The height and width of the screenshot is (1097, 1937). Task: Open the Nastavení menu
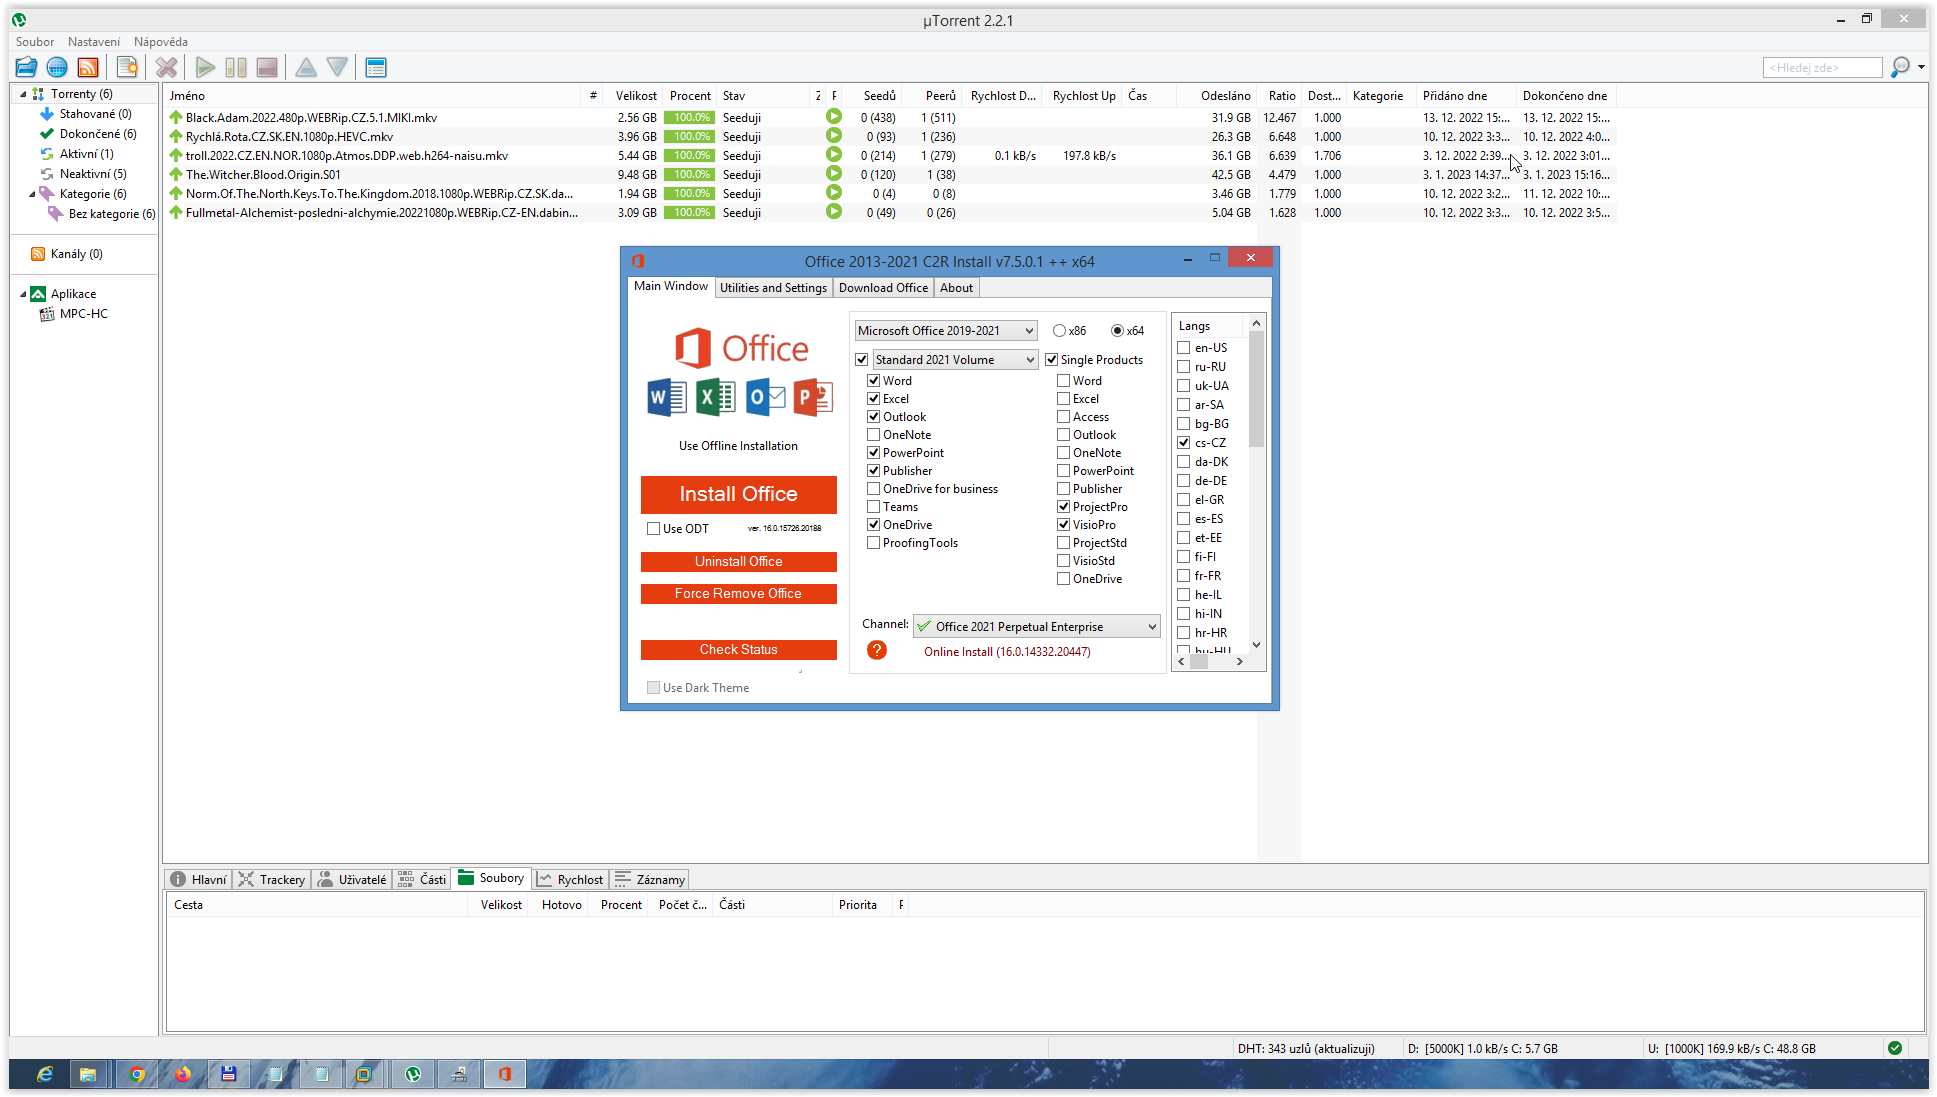tap(94, 42)
